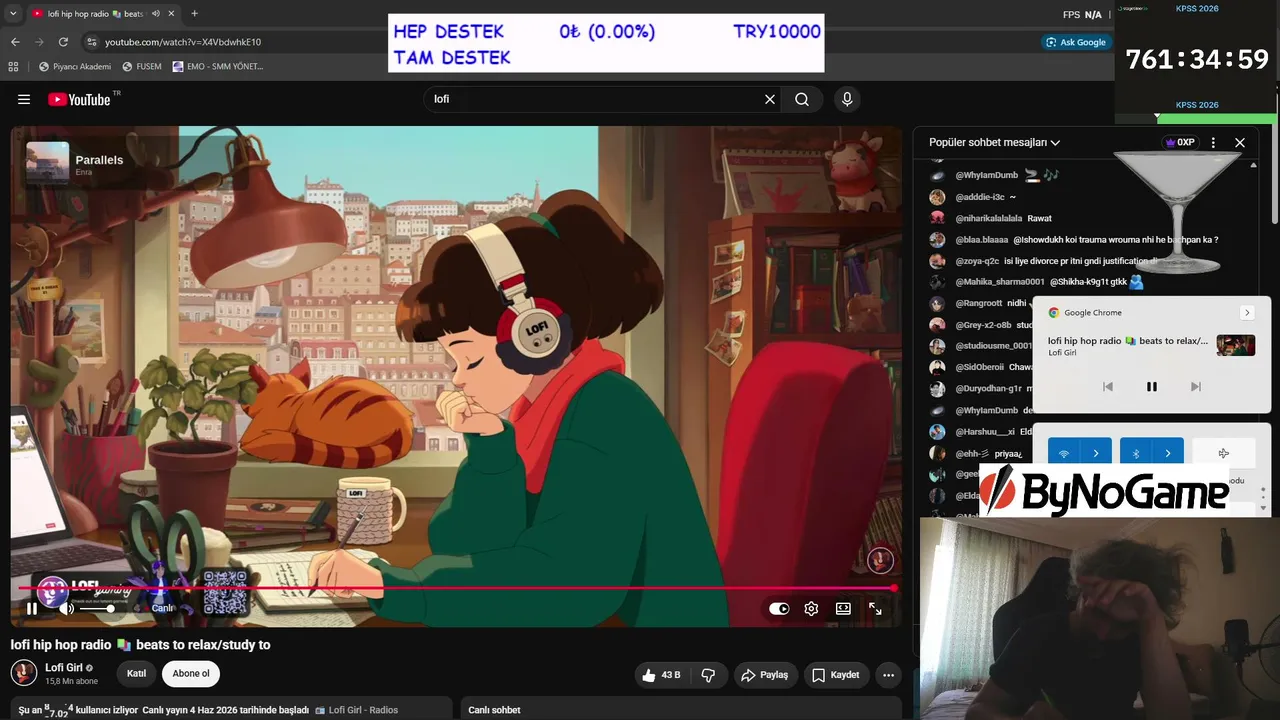Enter fullscreen video mode
Image resolution: width=1280 pixels, height=720 pixels.
tap(875, 608)
